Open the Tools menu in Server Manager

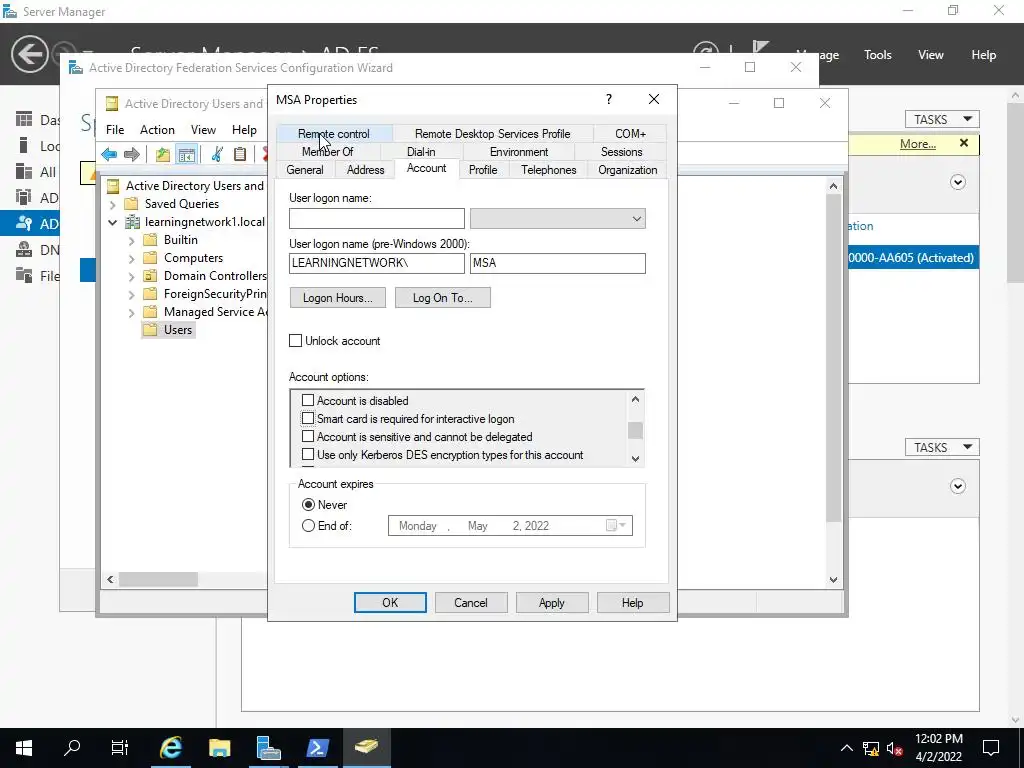878,55
